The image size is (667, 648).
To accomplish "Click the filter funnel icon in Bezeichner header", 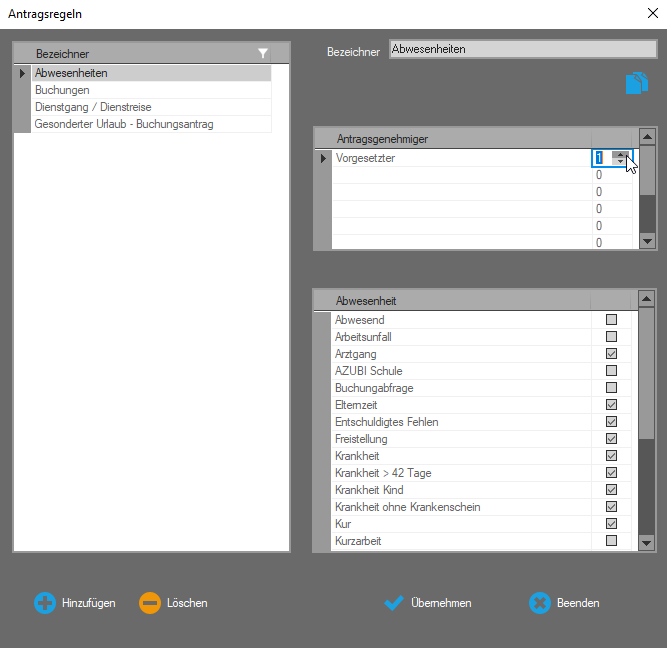I will pyautogui.click(x=263, y=53).
